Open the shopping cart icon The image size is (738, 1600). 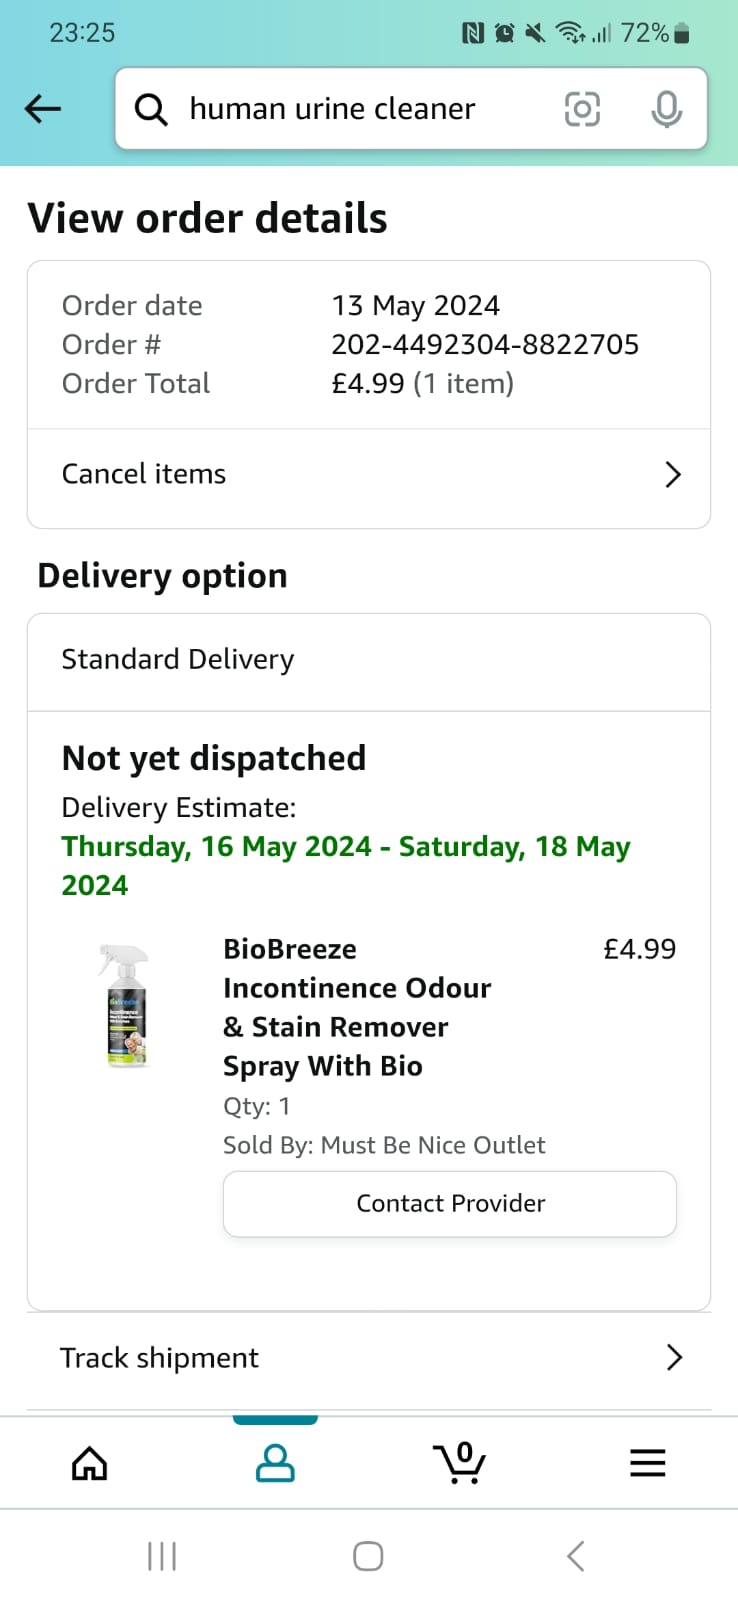460,1462
